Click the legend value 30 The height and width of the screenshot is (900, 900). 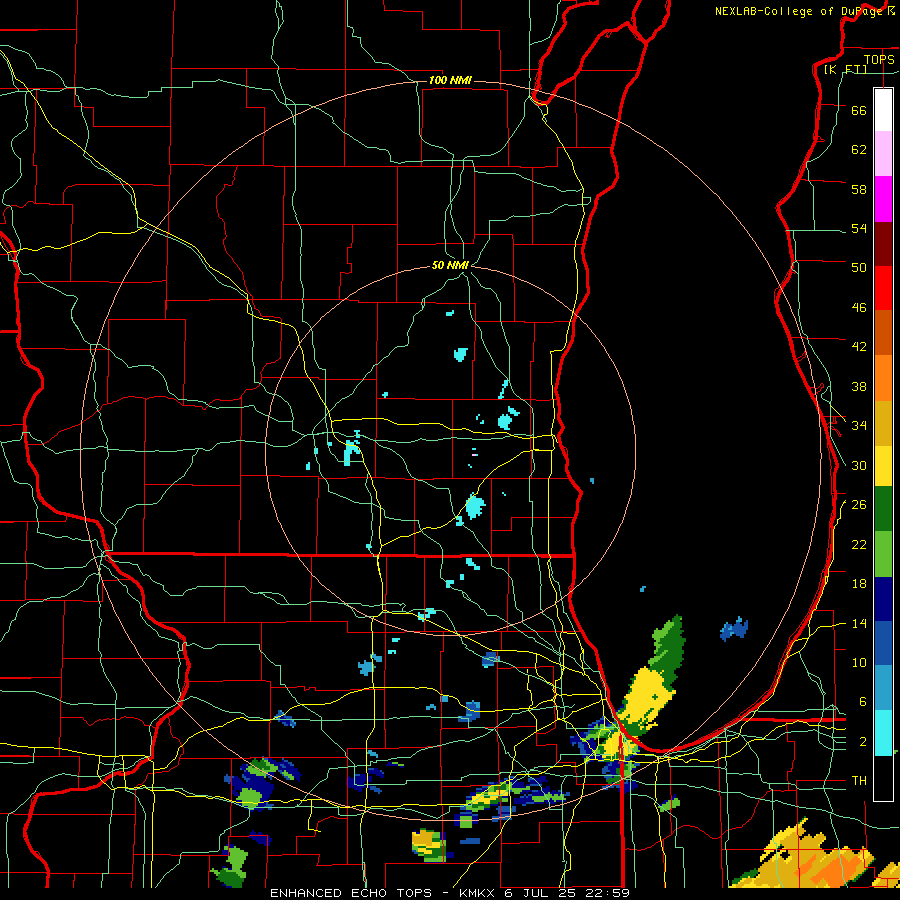(x=859, y=465)
